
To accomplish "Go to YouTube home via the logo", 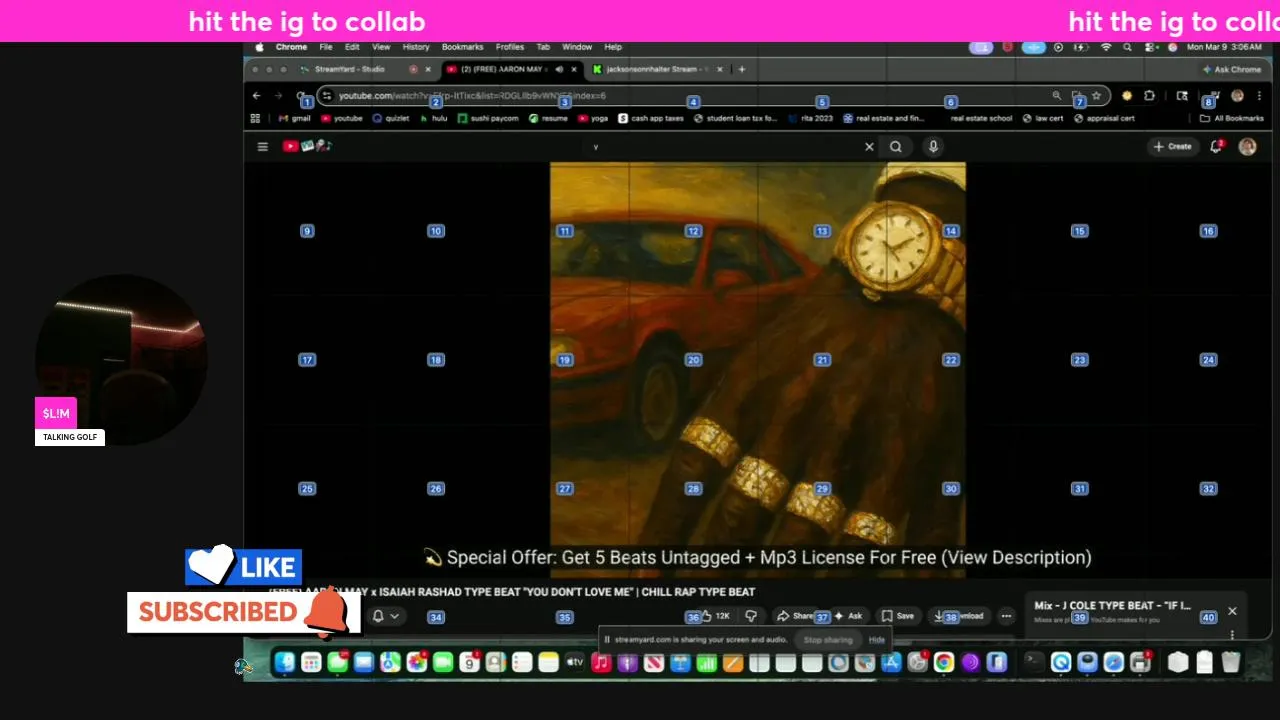I will point(306,146).
